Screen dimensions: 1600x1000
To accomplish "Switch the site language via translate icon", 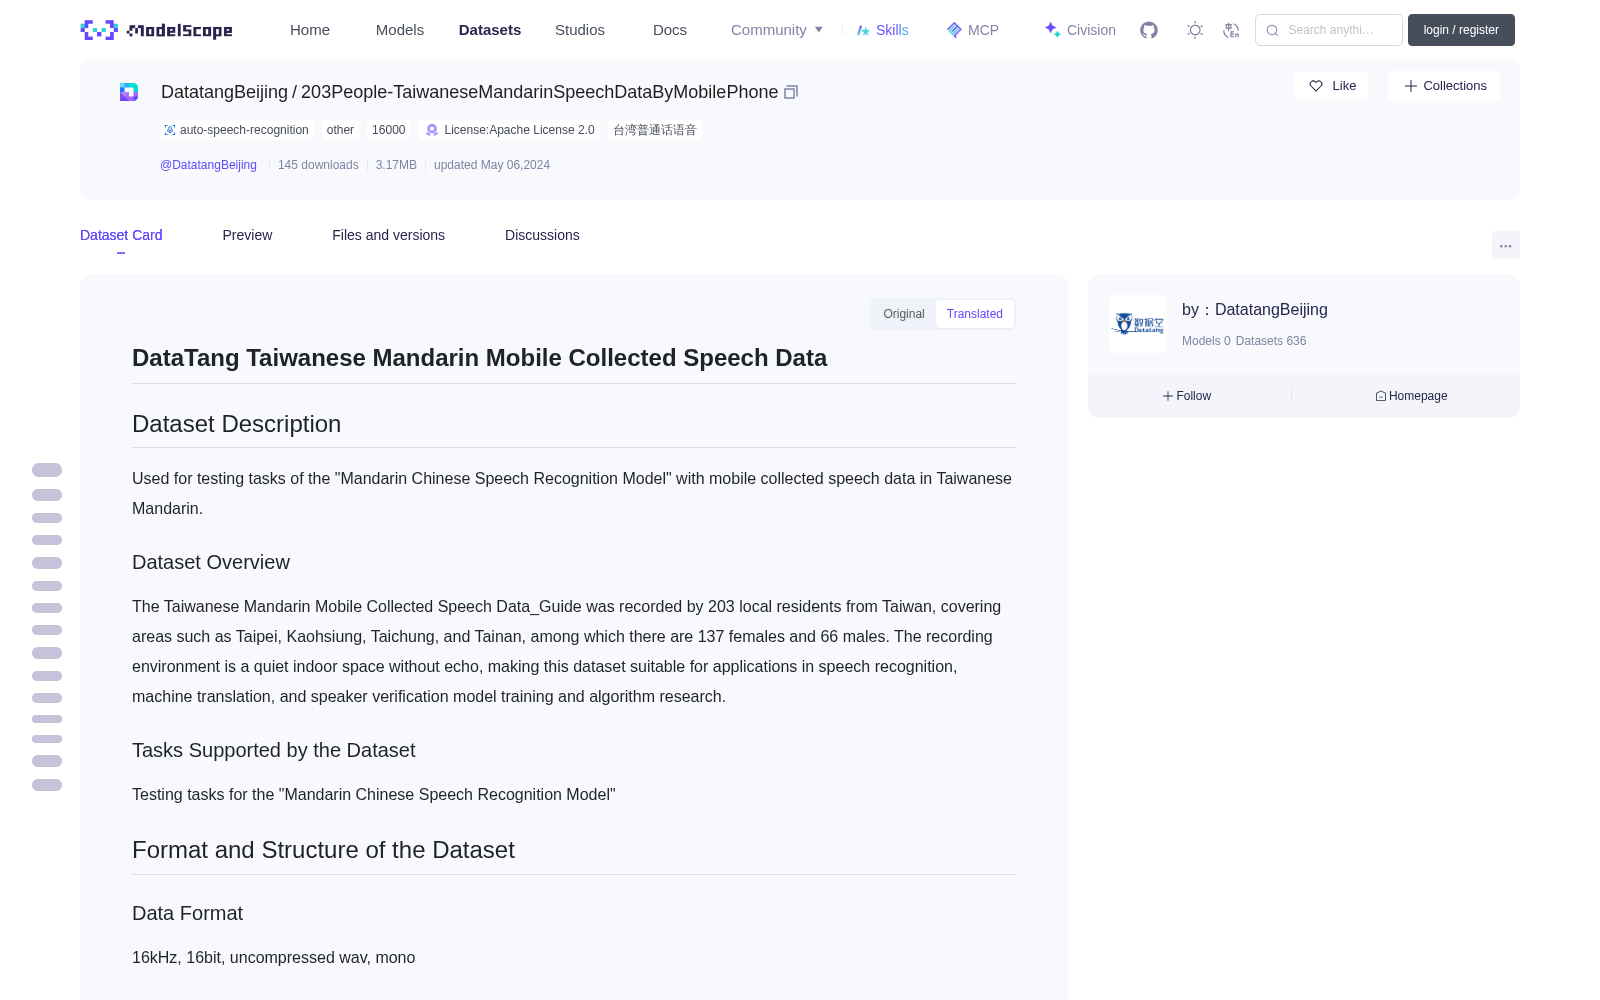I will pos(1231,30).
